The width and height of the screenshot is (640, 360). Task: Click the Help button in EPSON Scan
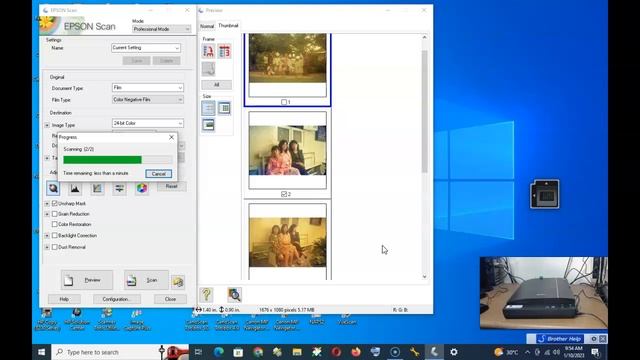(64, 299)
